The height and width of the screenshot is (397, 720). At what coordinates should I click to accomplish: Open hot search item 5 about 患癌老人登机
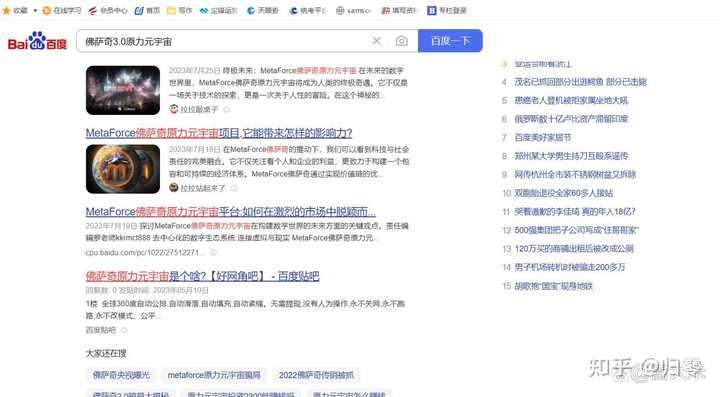pyautogui.click(x=571, y=100)
